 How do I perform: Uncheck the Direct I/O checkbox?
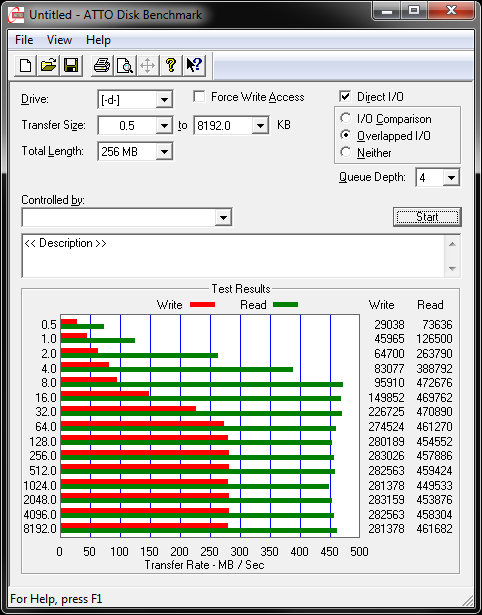pyautogui.click(x=345, y=96)
